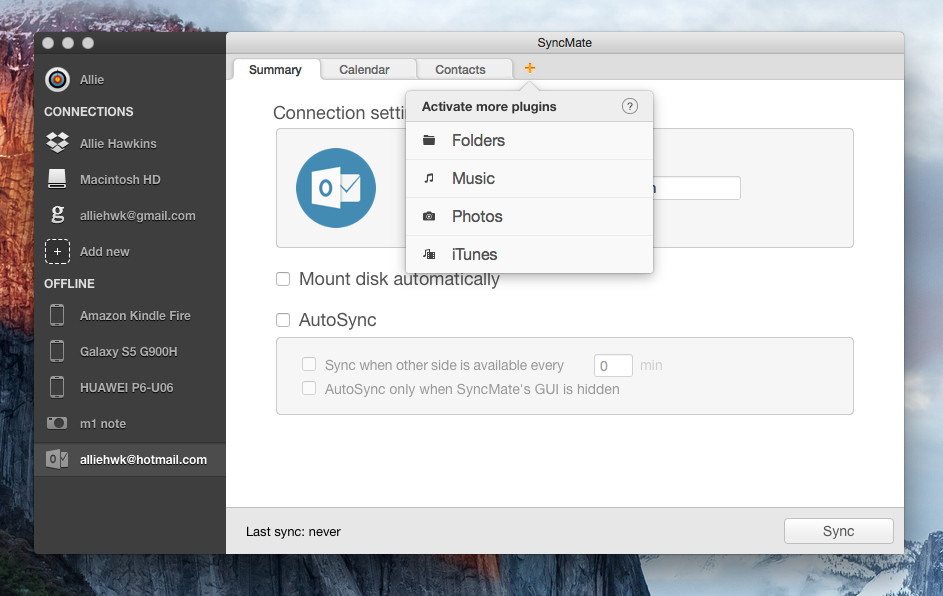The image size is (943, 596).
Task: Click the Outlook logo in connection settings
Action: tap(335, 187)
